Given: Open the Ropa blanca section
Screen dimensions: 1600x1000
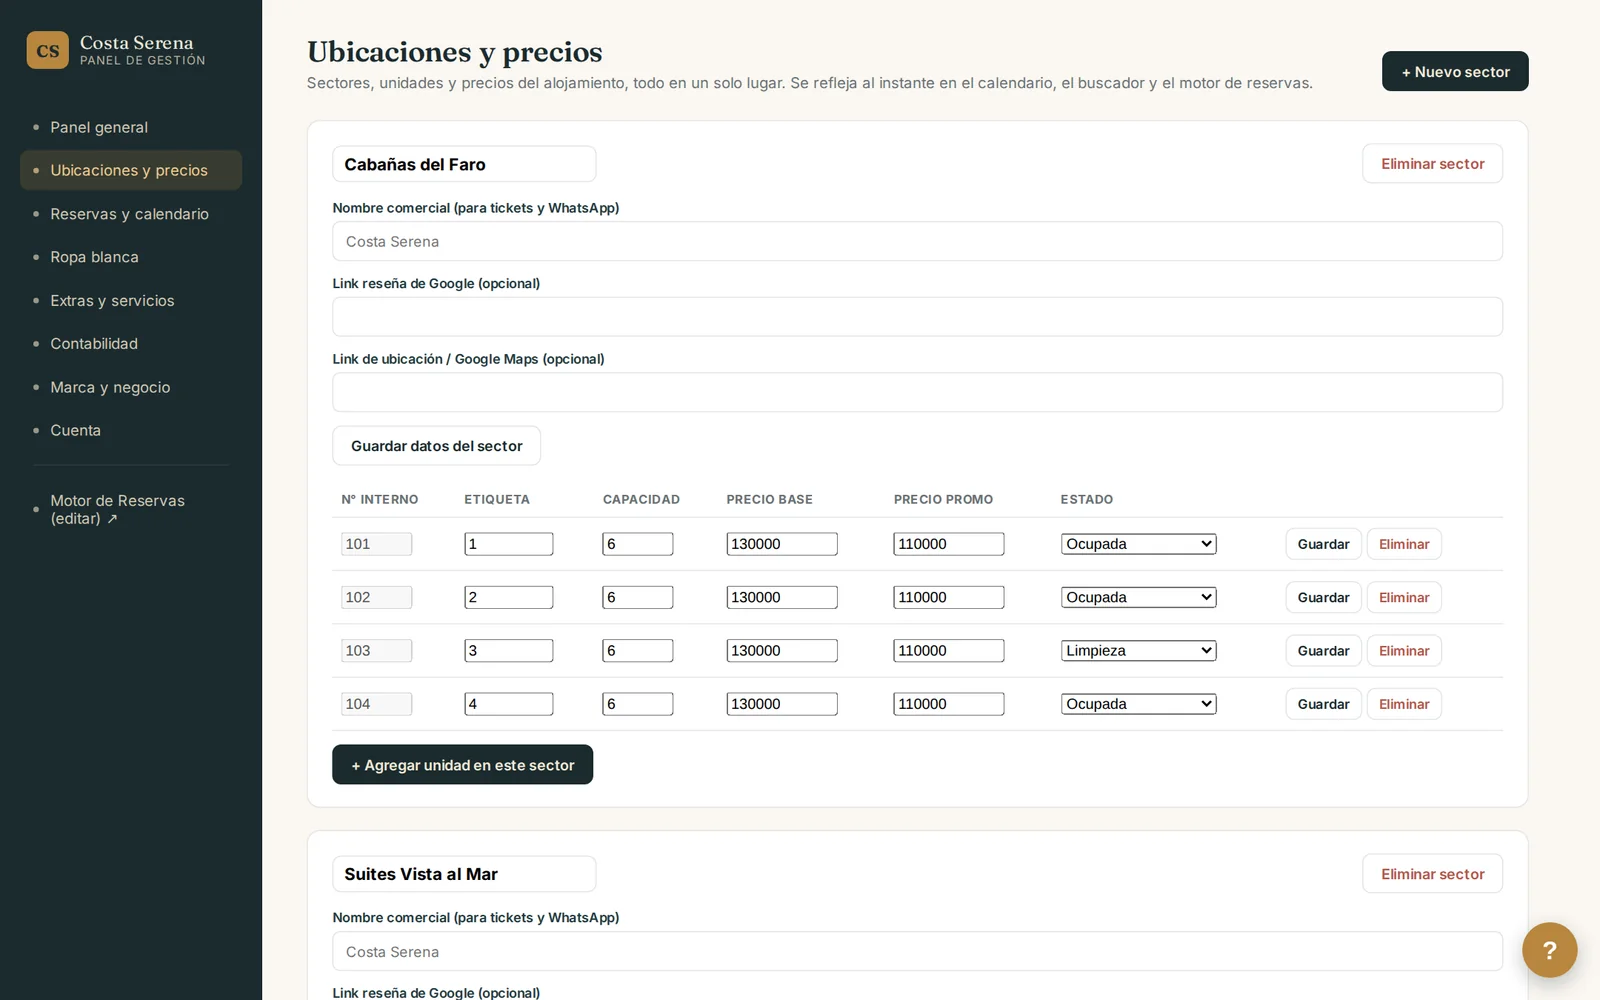Looking at the screenshot, I should [131, 257].
